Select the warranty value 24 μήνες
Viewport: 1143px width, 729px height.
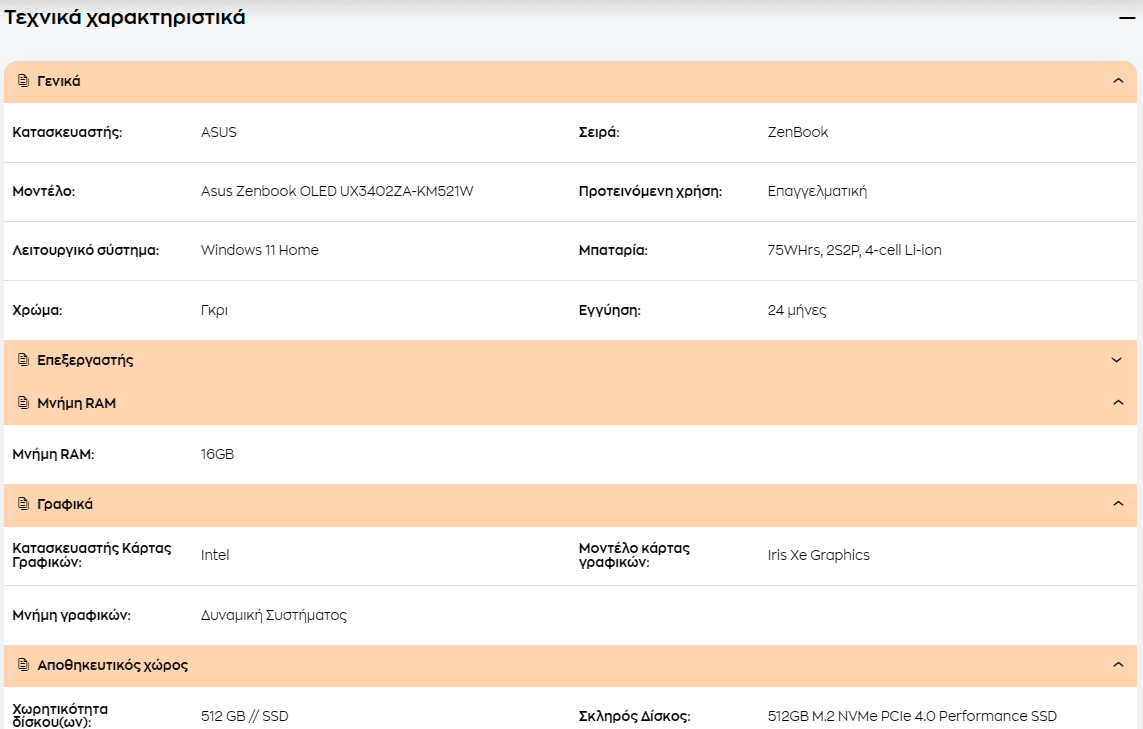pos(797,310)
